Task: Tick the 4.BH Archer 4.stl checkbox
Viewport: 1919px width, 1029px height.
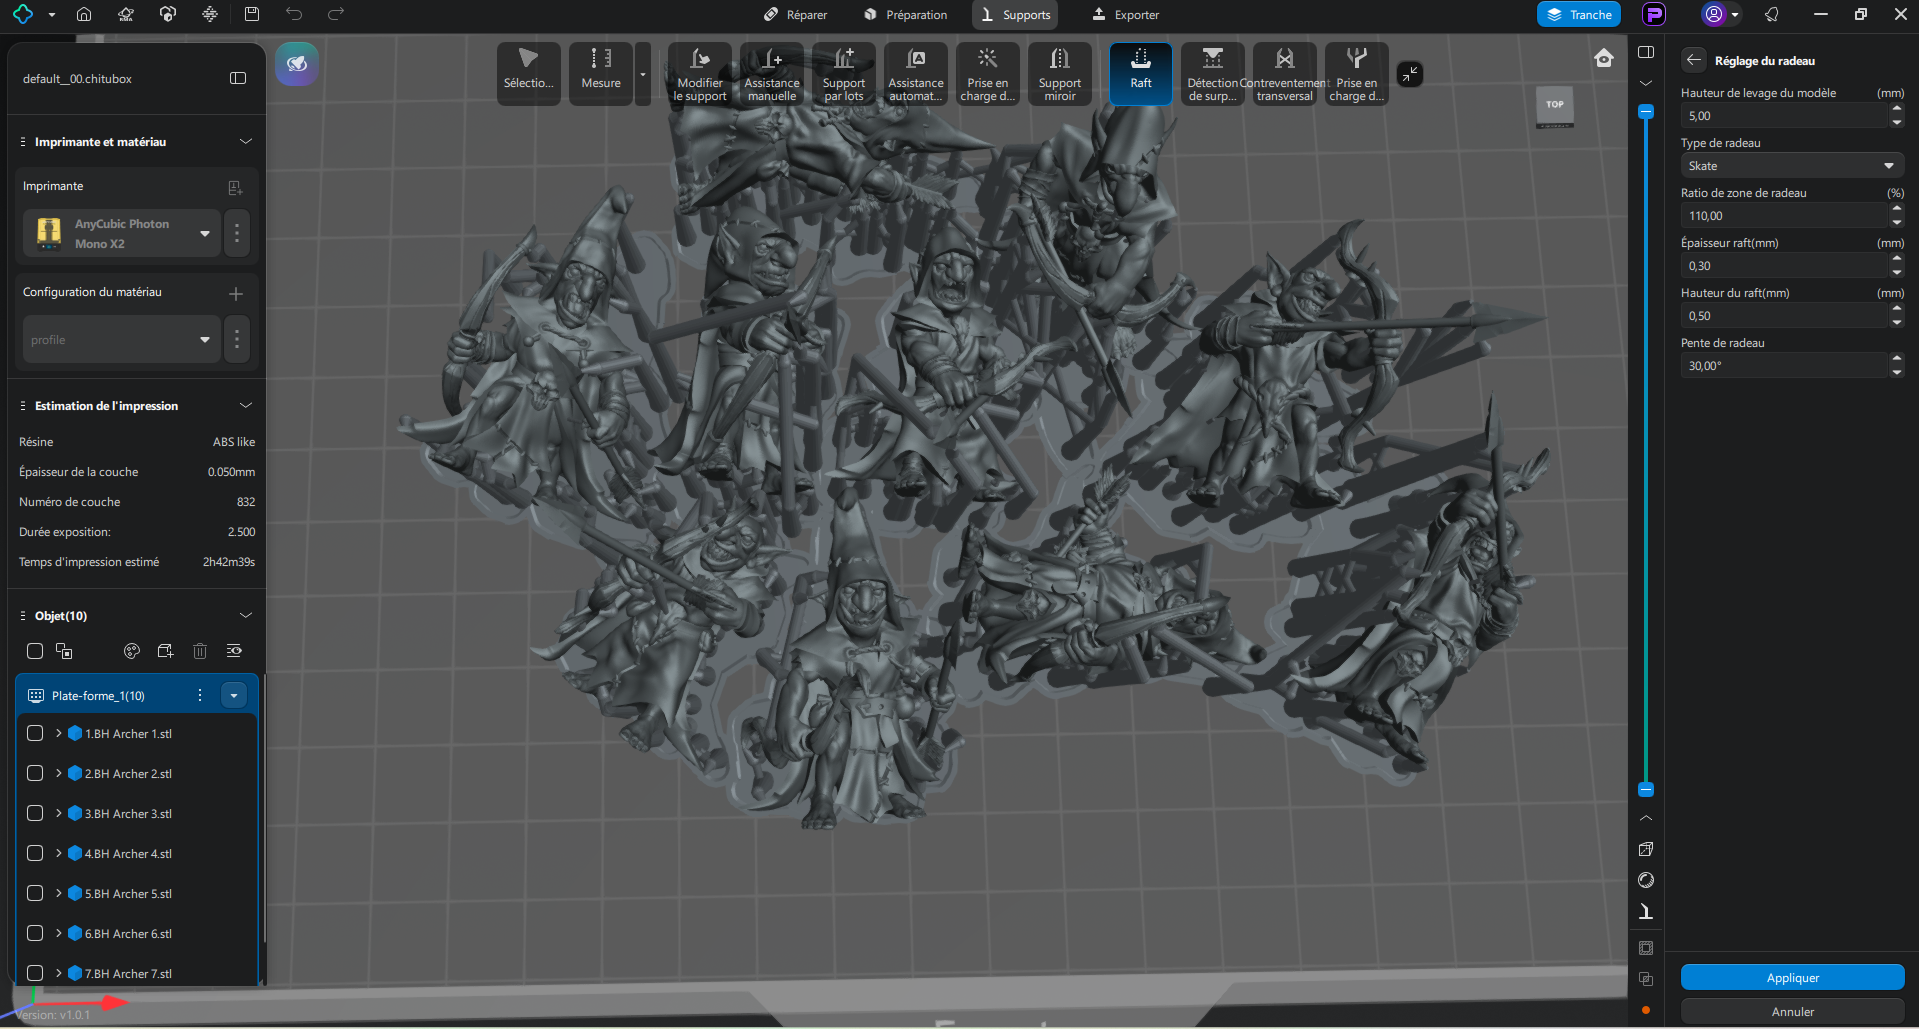Action: (x=35, y=853)
